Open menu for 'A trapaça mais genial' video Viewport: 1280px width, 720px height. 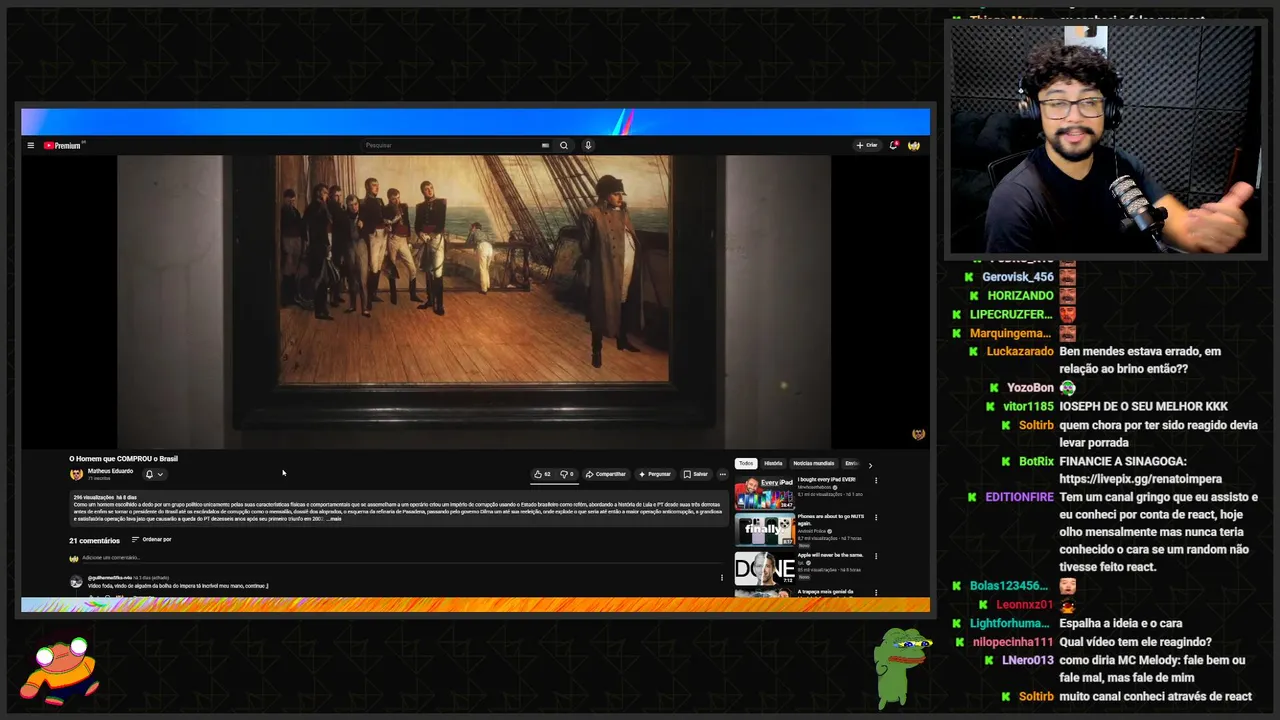876,593
